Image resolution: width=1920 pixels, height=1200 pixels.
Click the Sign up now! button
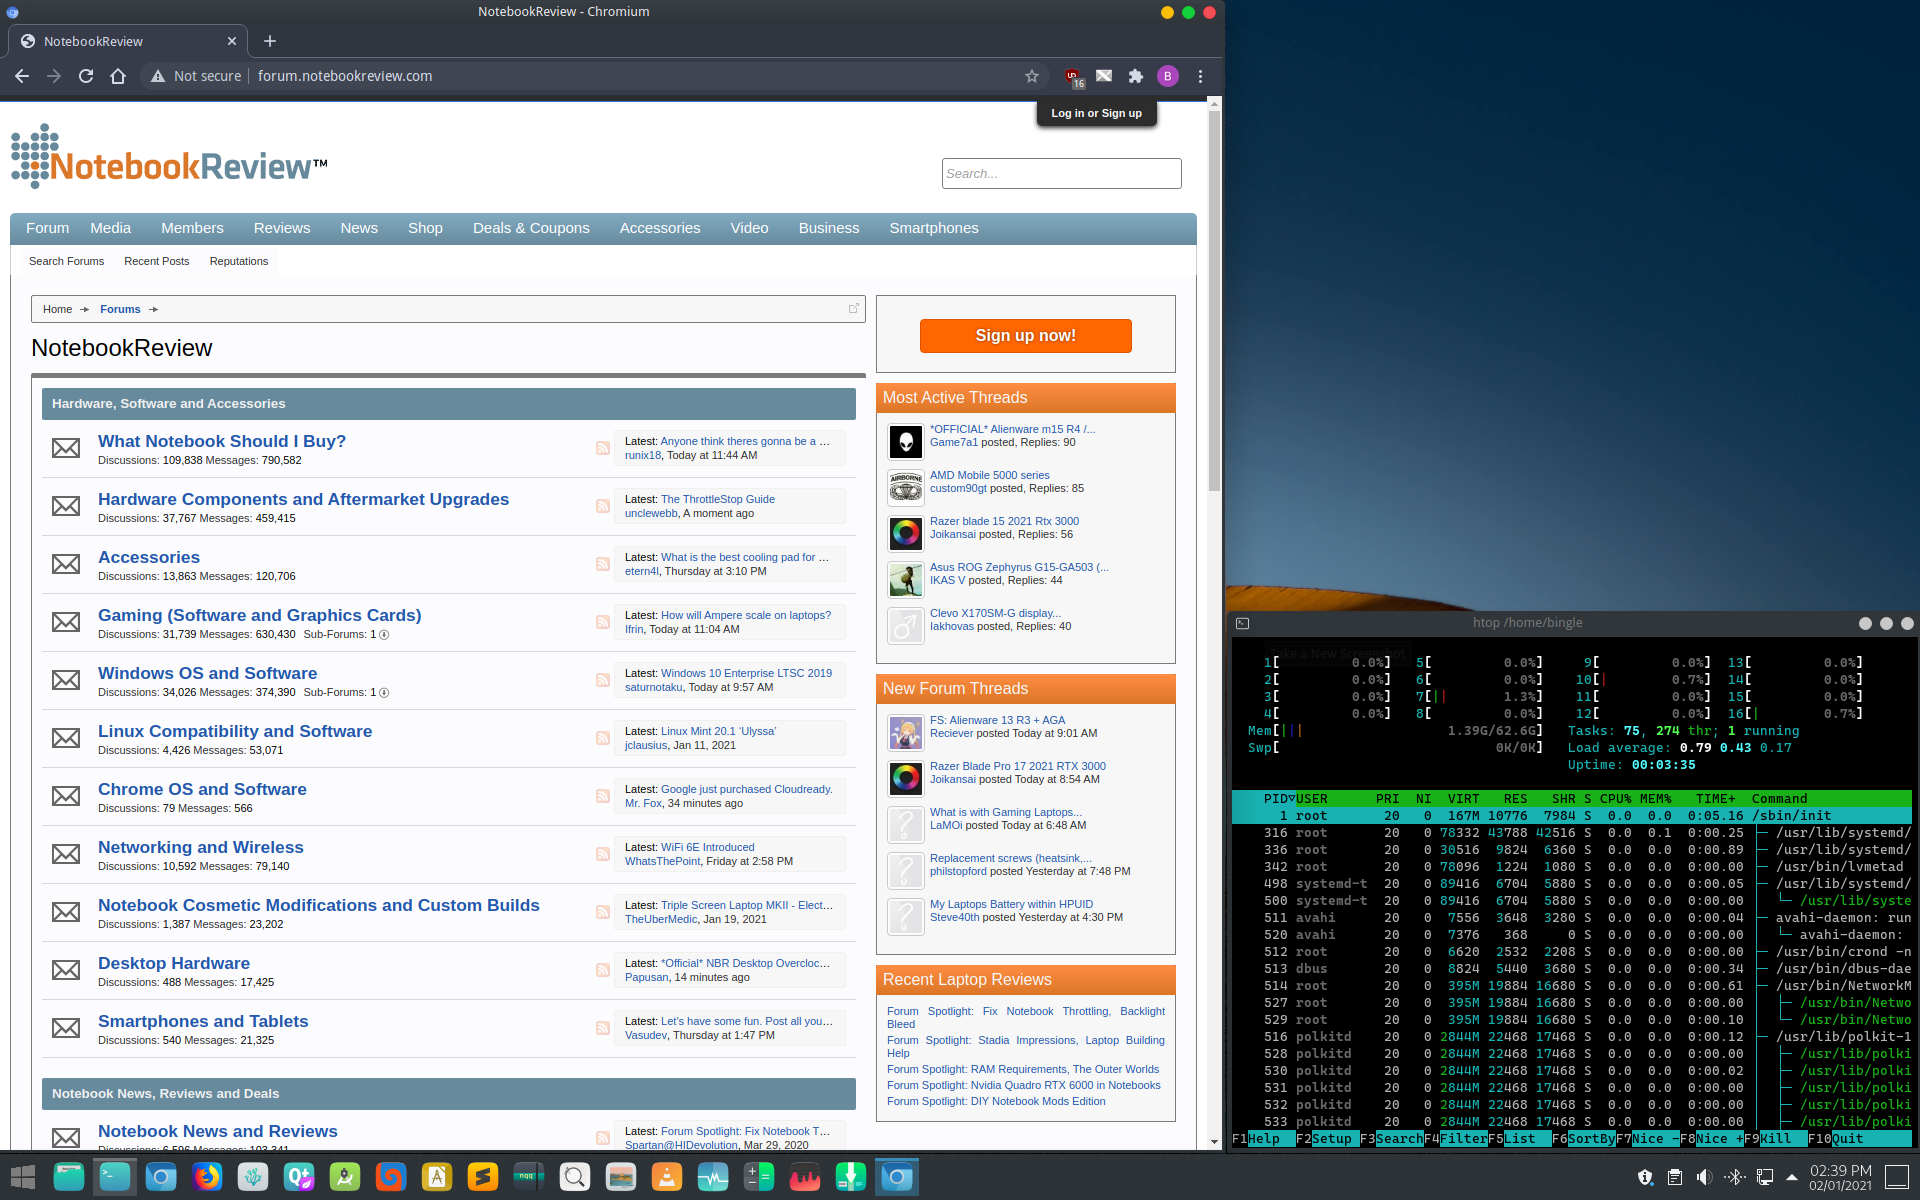pyautogui.click(x=1025, y=336)
